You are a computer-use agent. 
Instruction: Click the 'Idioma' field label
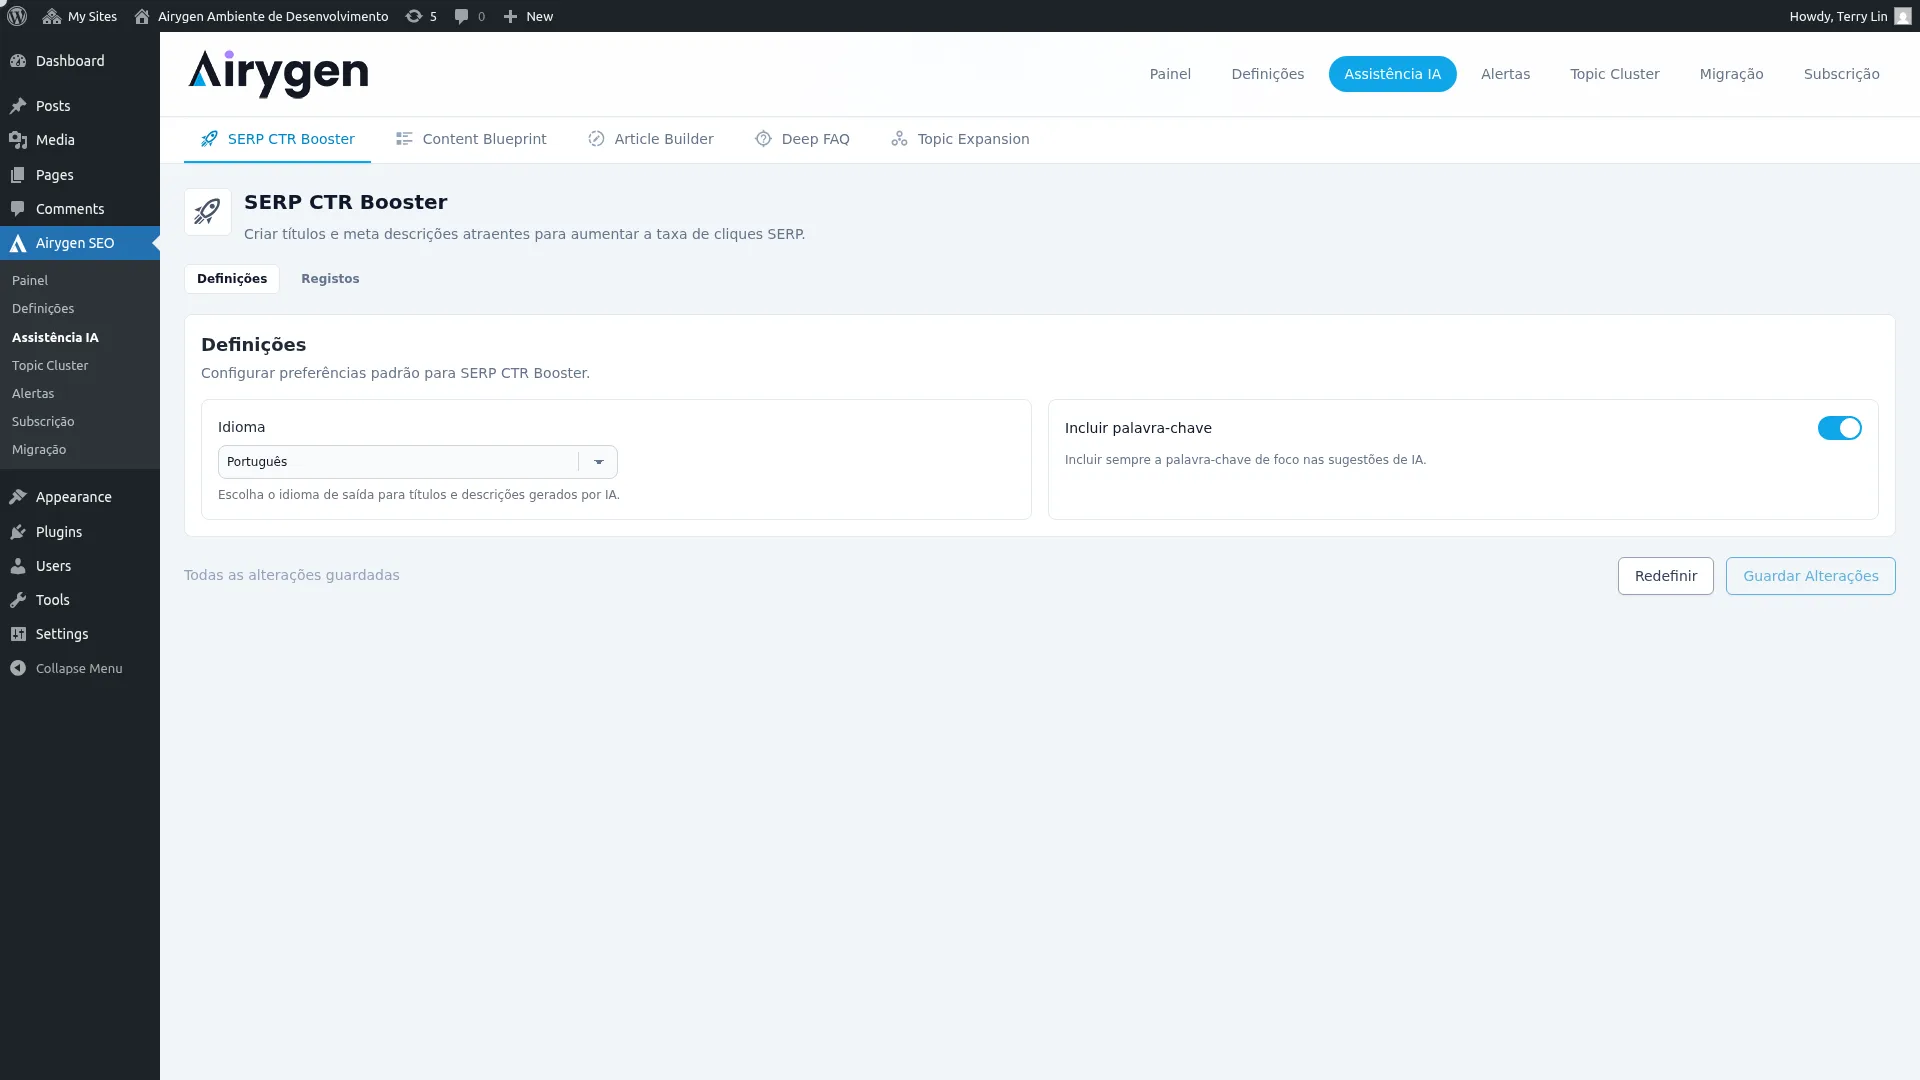[242, 427]
